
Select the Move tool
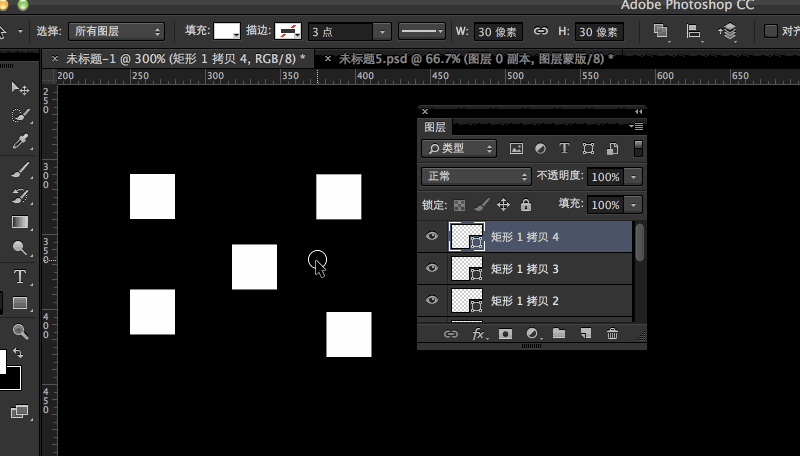tap(19, 90)
